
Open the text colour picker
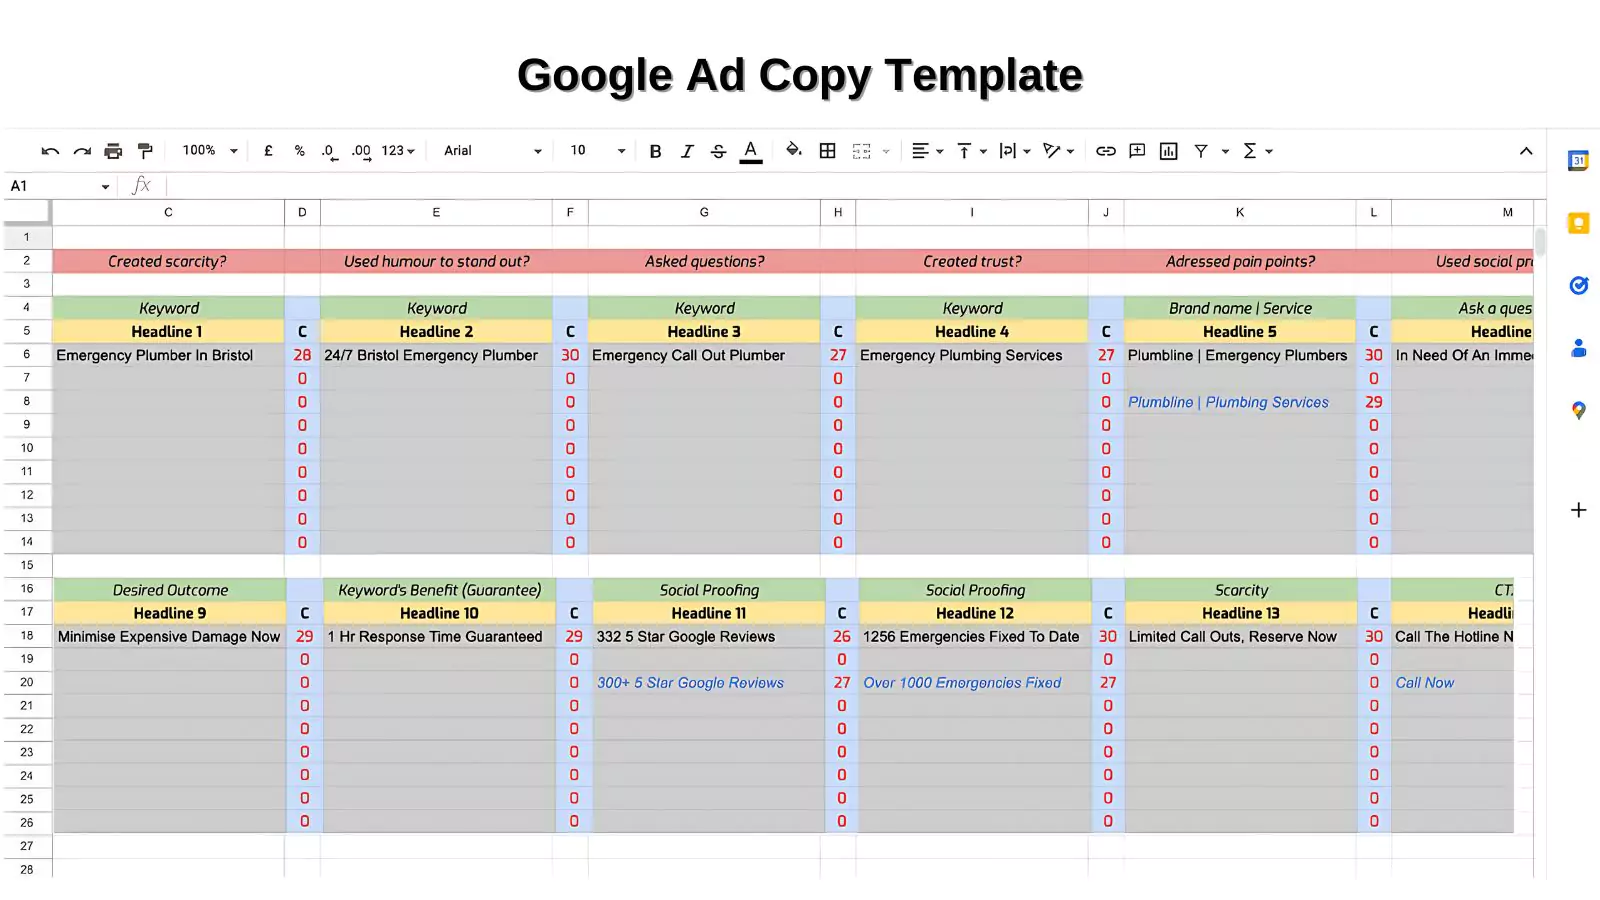751,151
